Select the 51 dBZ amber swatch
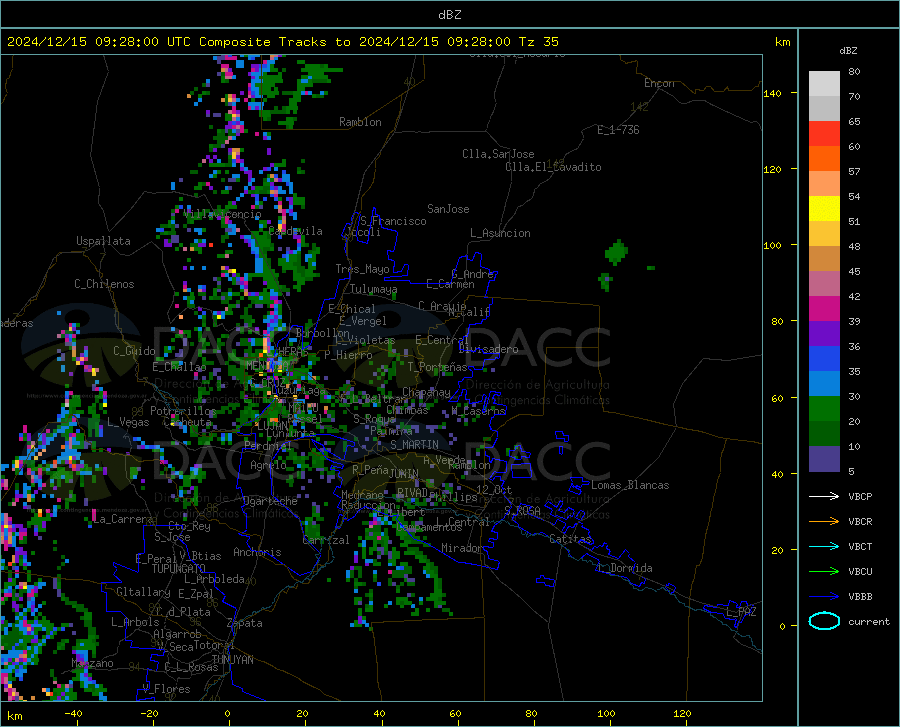The image size is (900, 727). [824, 234]
